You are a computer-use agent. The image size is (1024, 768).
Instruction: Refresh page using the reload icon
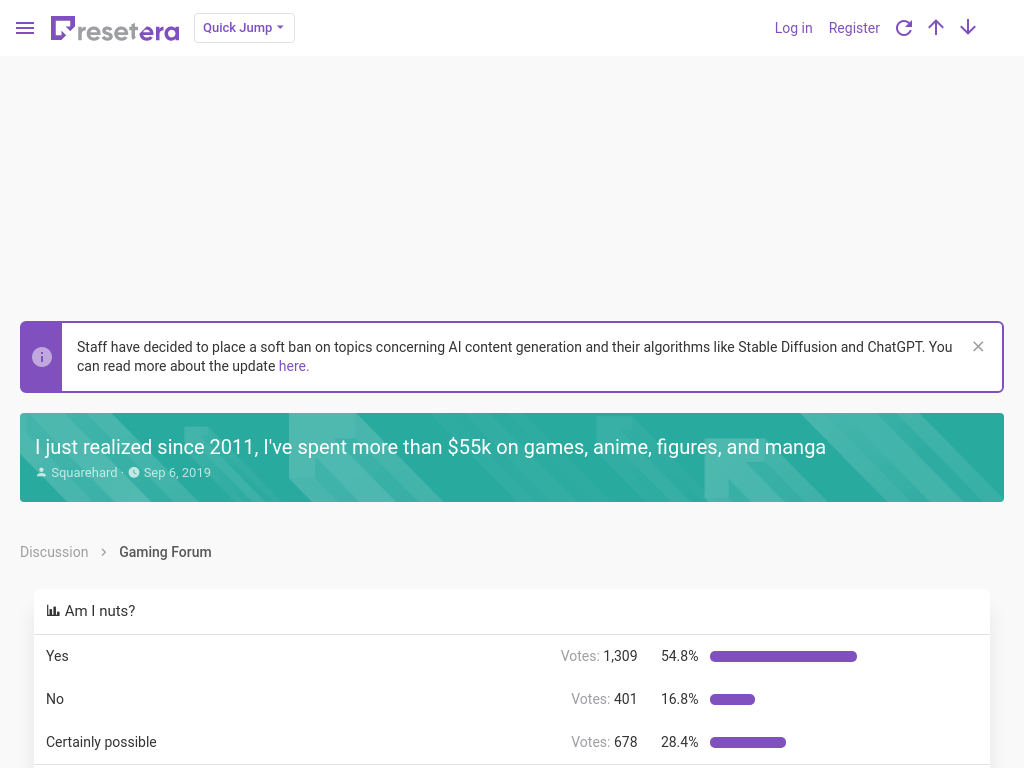tap(904, 28)
